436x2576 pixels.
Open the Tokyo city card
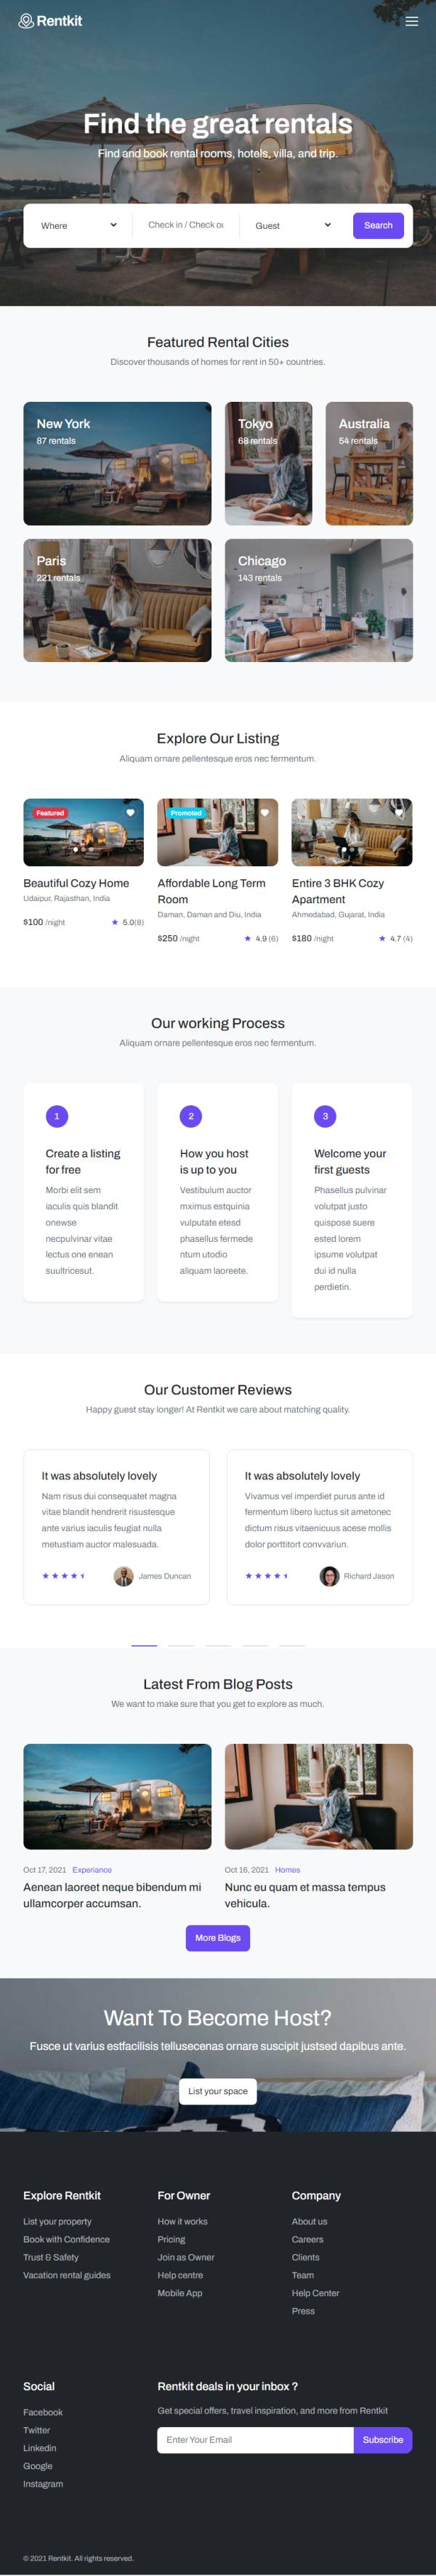tap(268, 464)
